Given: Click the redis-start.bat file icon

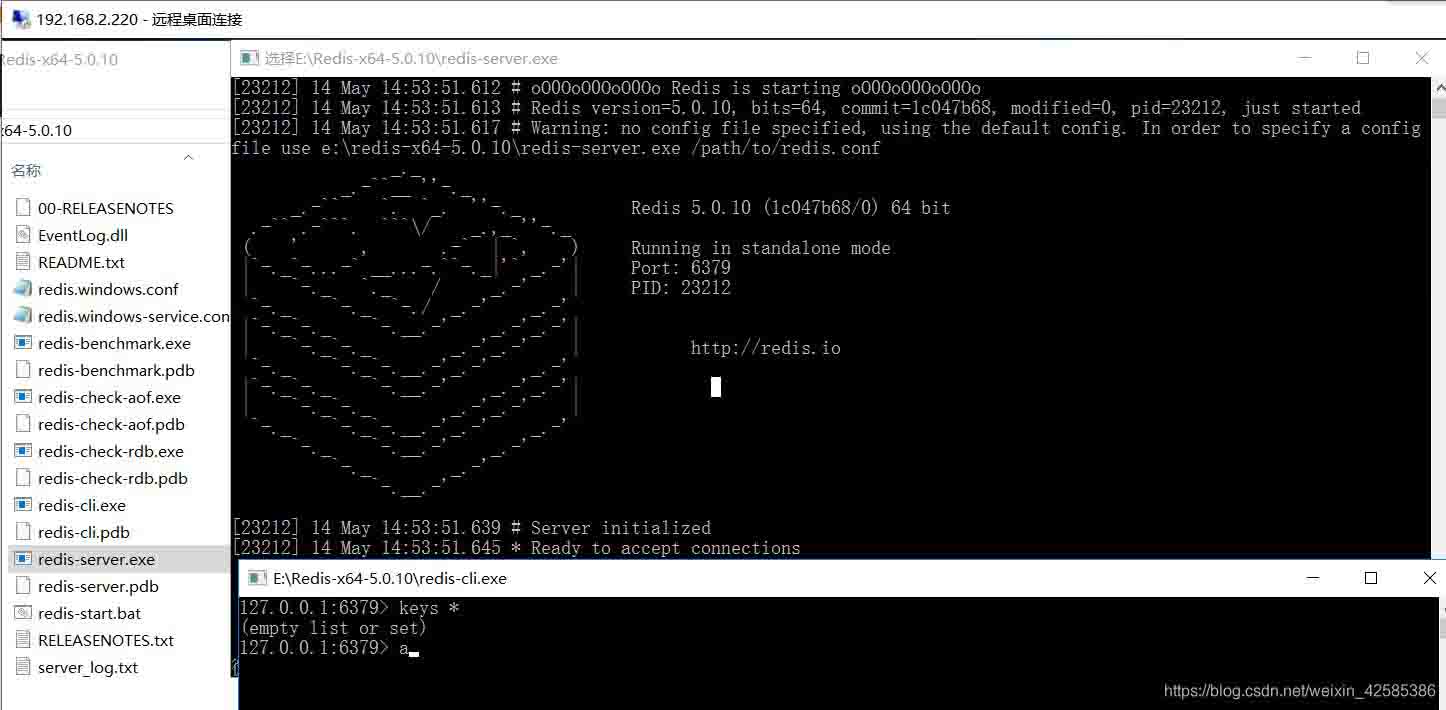Looking at the screenshot, I should tap(24, 613).
